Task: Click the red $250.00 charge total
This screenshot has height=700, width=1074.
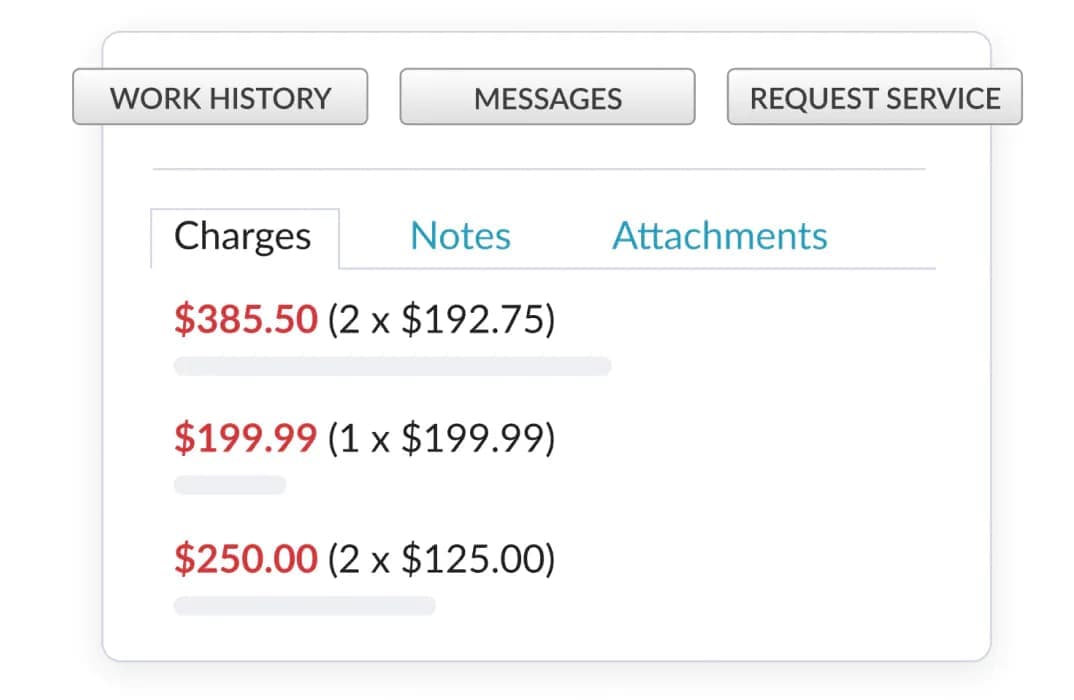Action: coord(245,558)
